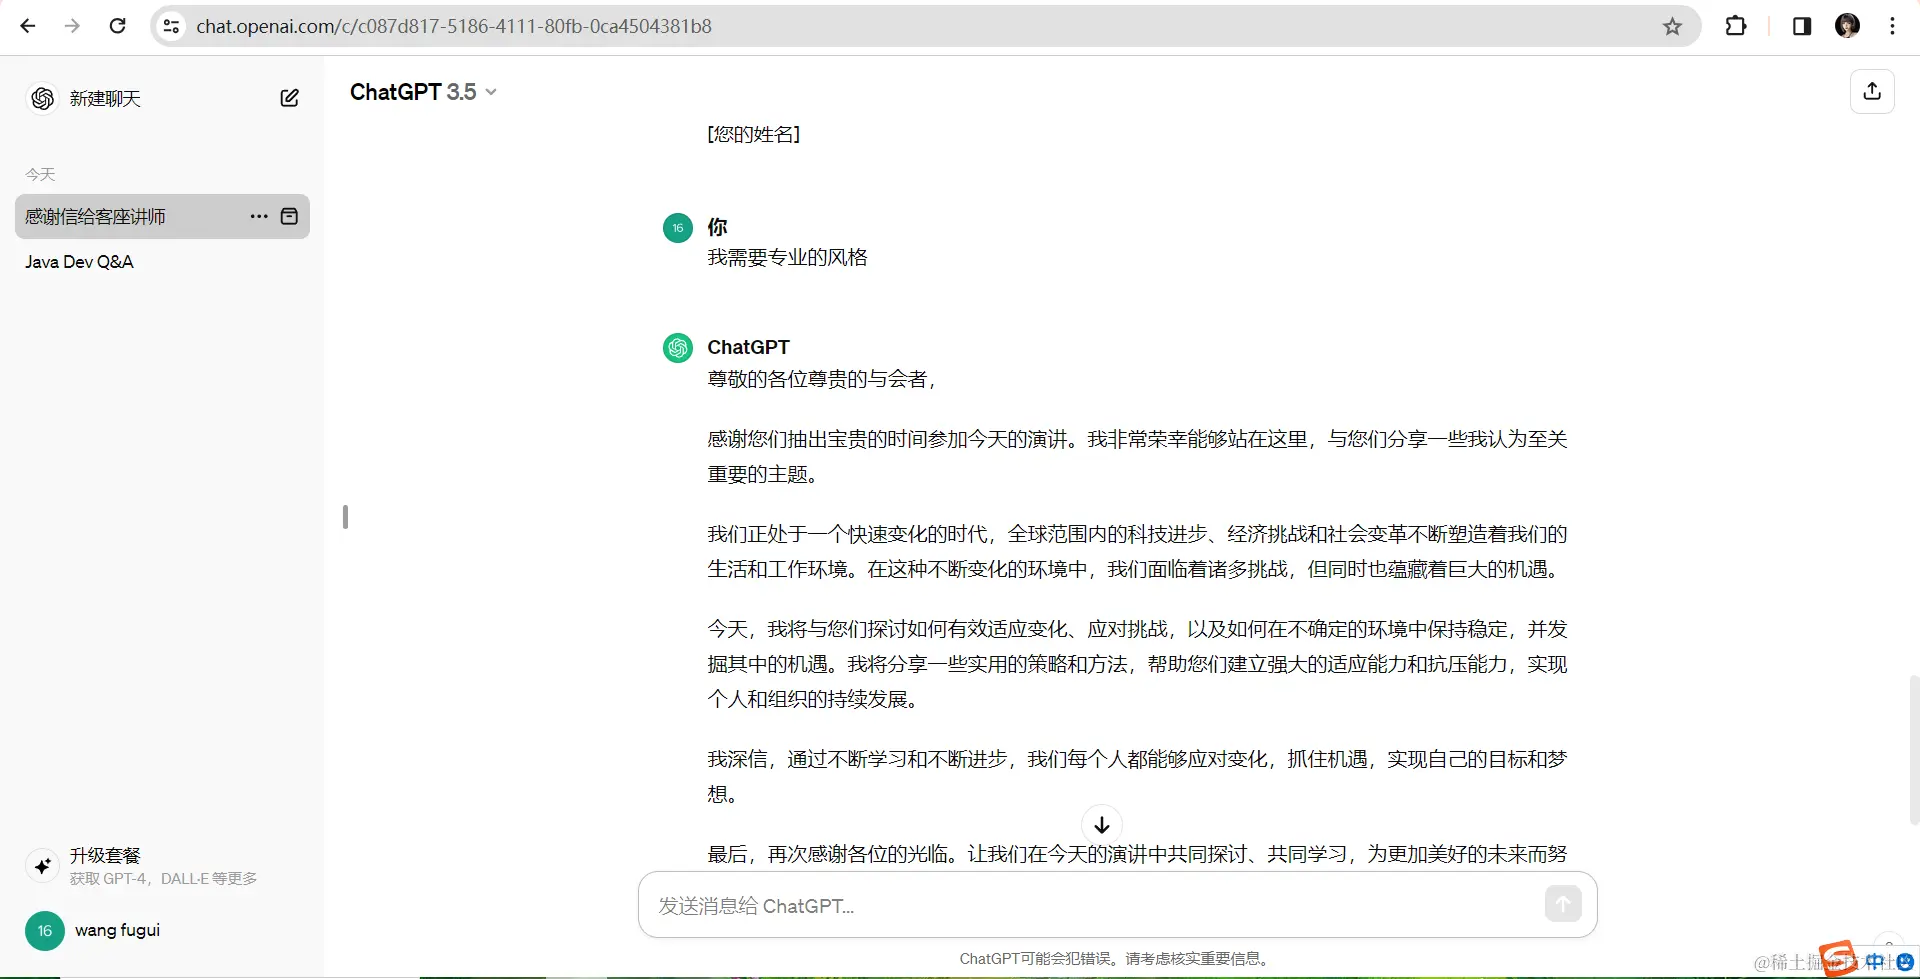The height and width of the screenshot is (979, 1920).
Task: Open options for 感谢信给客座讲师 chat
Action: [x=259, y=216]
